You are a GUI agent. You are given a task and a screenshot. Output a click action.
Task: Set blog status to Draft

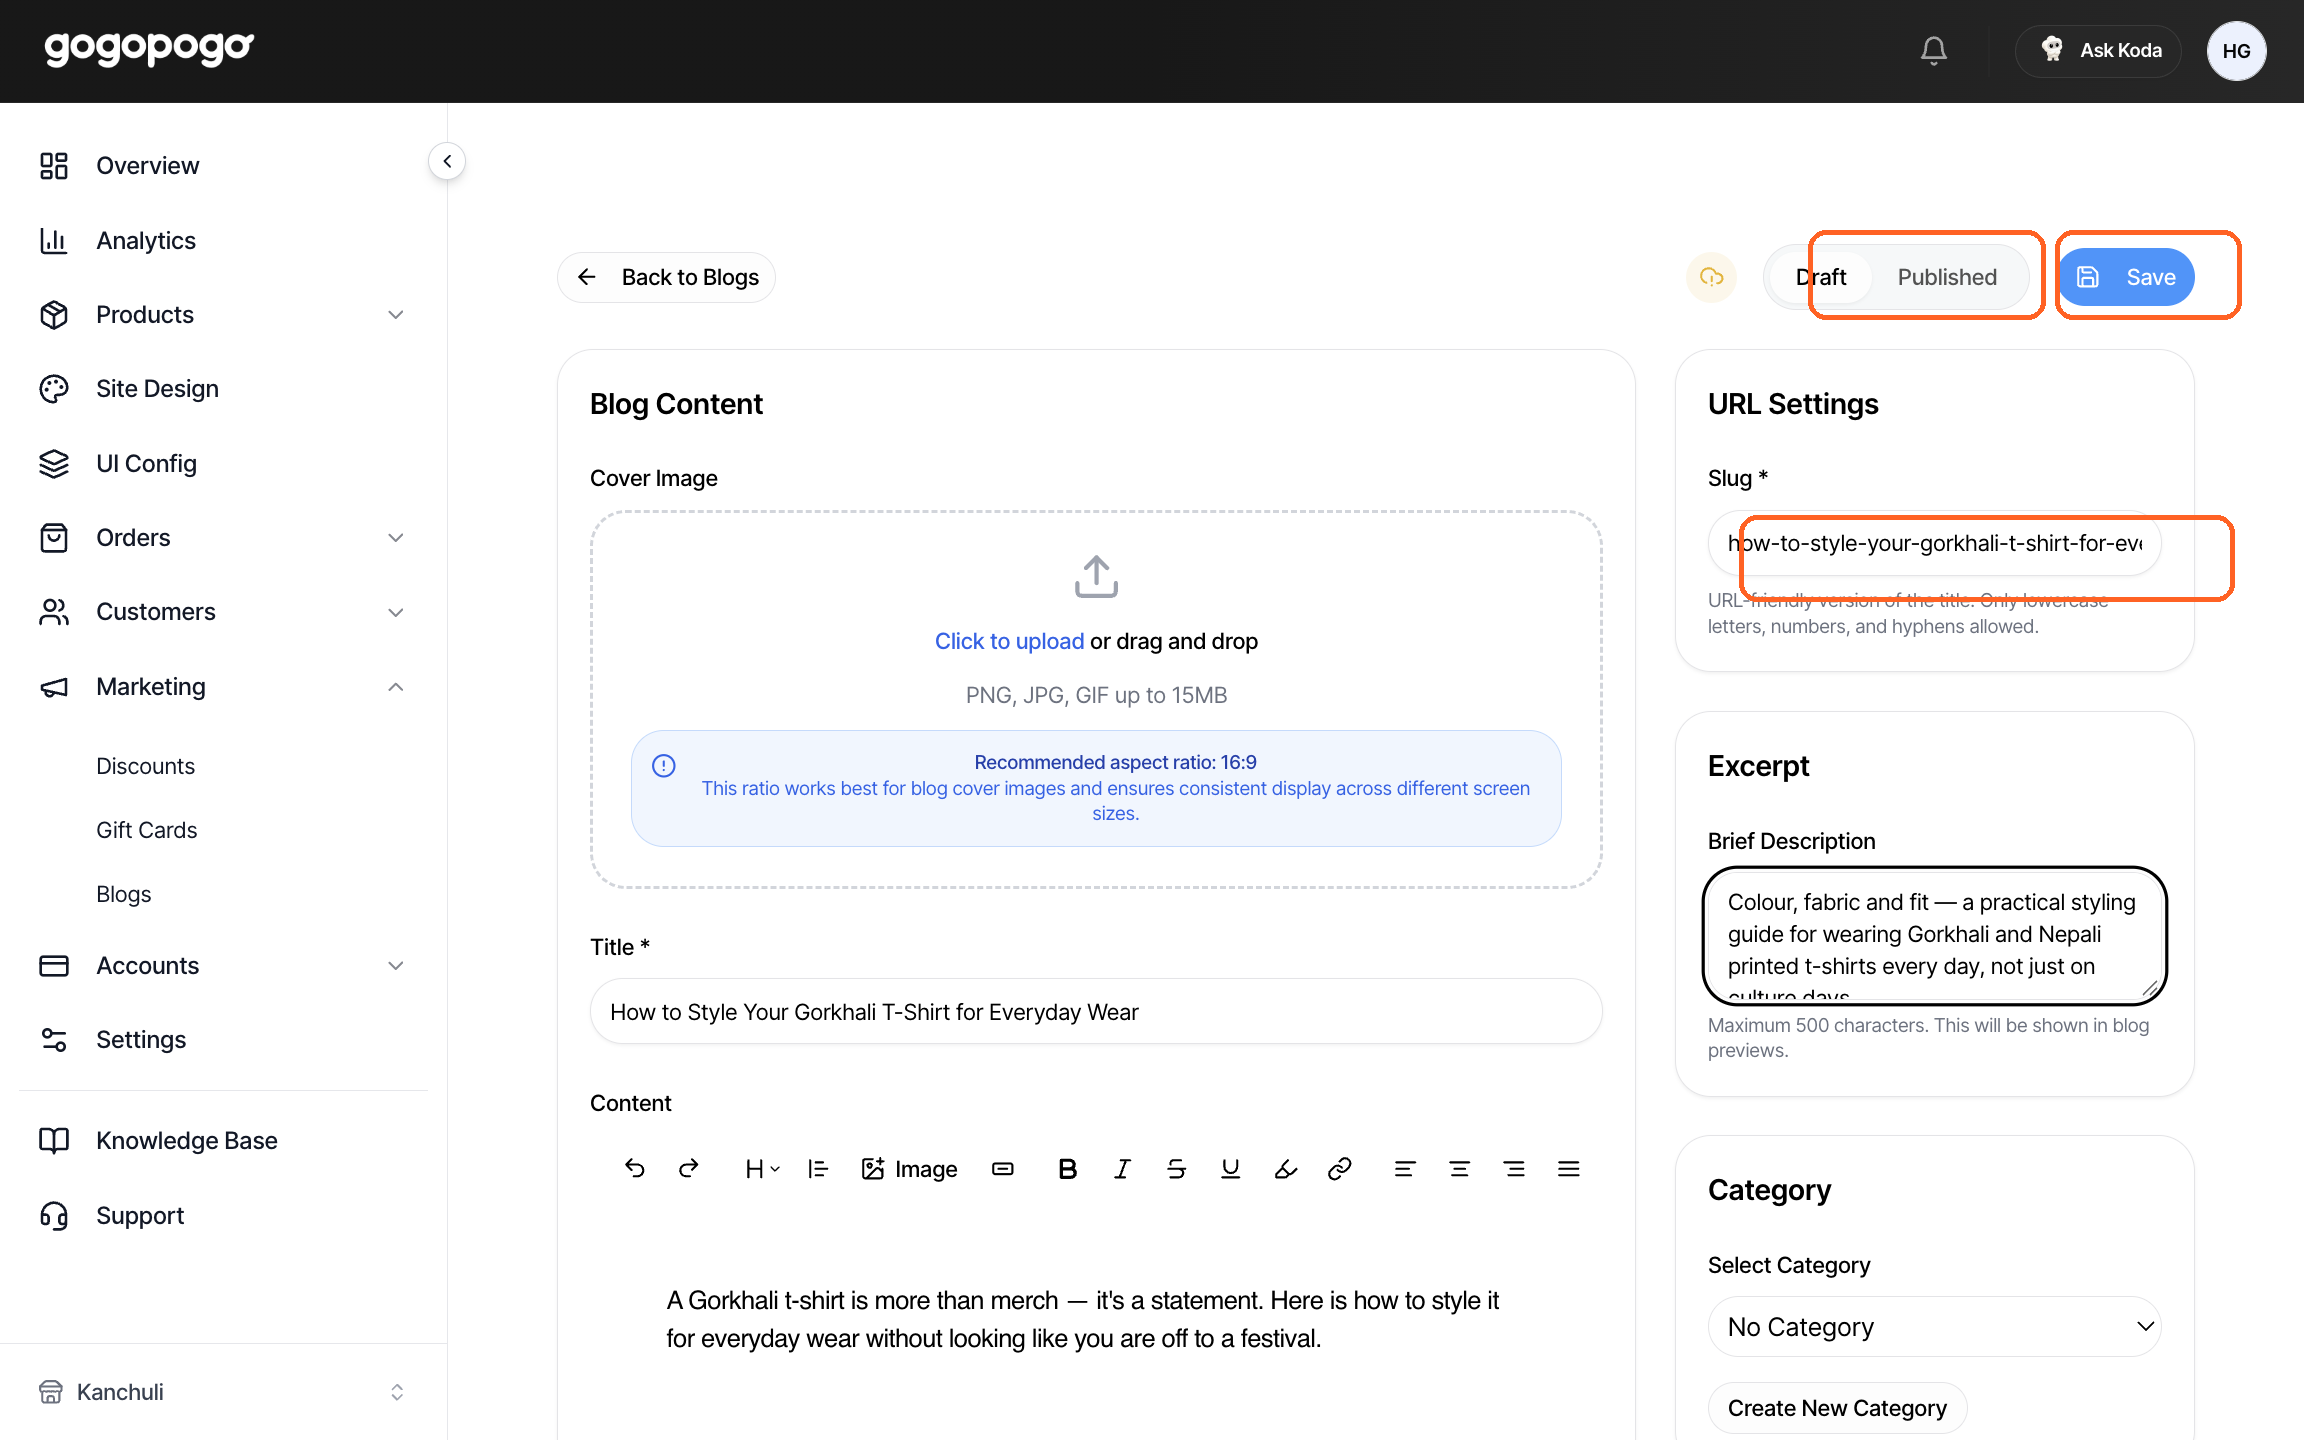(1821, 277)
